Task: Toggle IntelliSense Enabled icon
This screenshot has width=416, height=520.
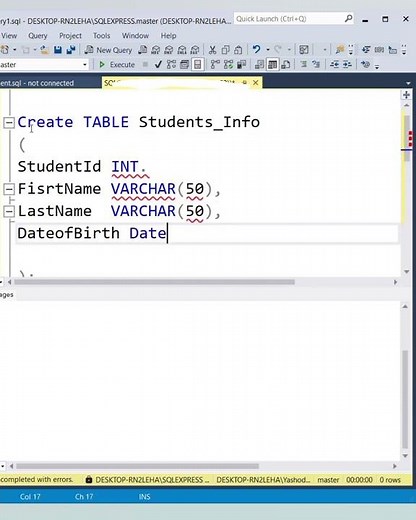Action: pos(198,64)
